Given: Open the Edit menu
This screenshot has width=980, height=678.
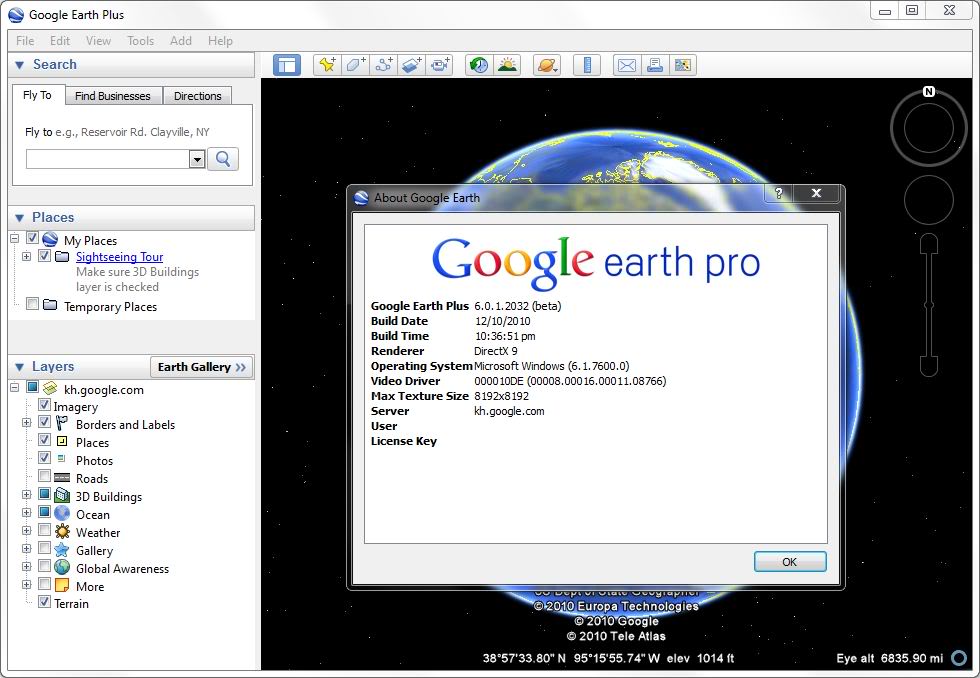Looking at the screenshot, I should click(60, 41).
